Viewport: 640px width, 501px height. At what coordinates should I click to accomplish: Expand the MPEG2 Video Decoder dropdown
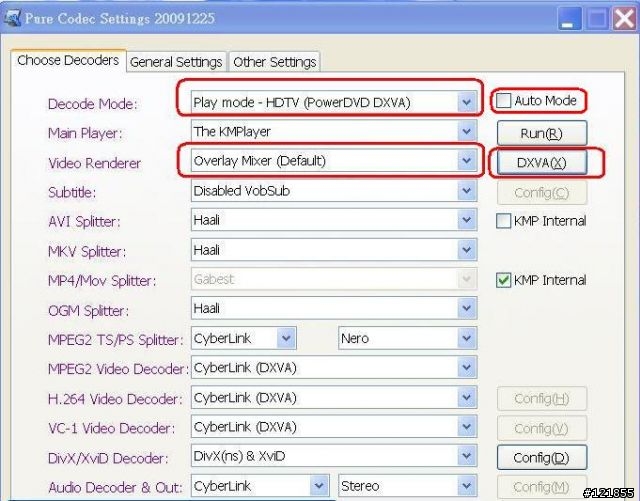[x=333, y=367]
